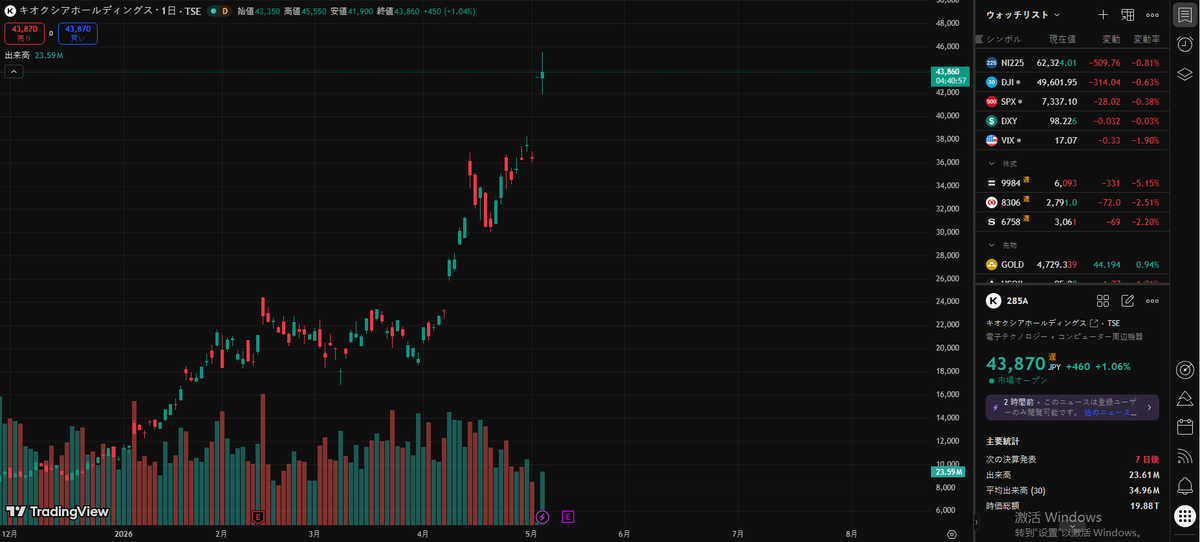Collapse the 先物 section in watchlist
The height and width of the screenshot is (542, 1200).
[992, 244]
